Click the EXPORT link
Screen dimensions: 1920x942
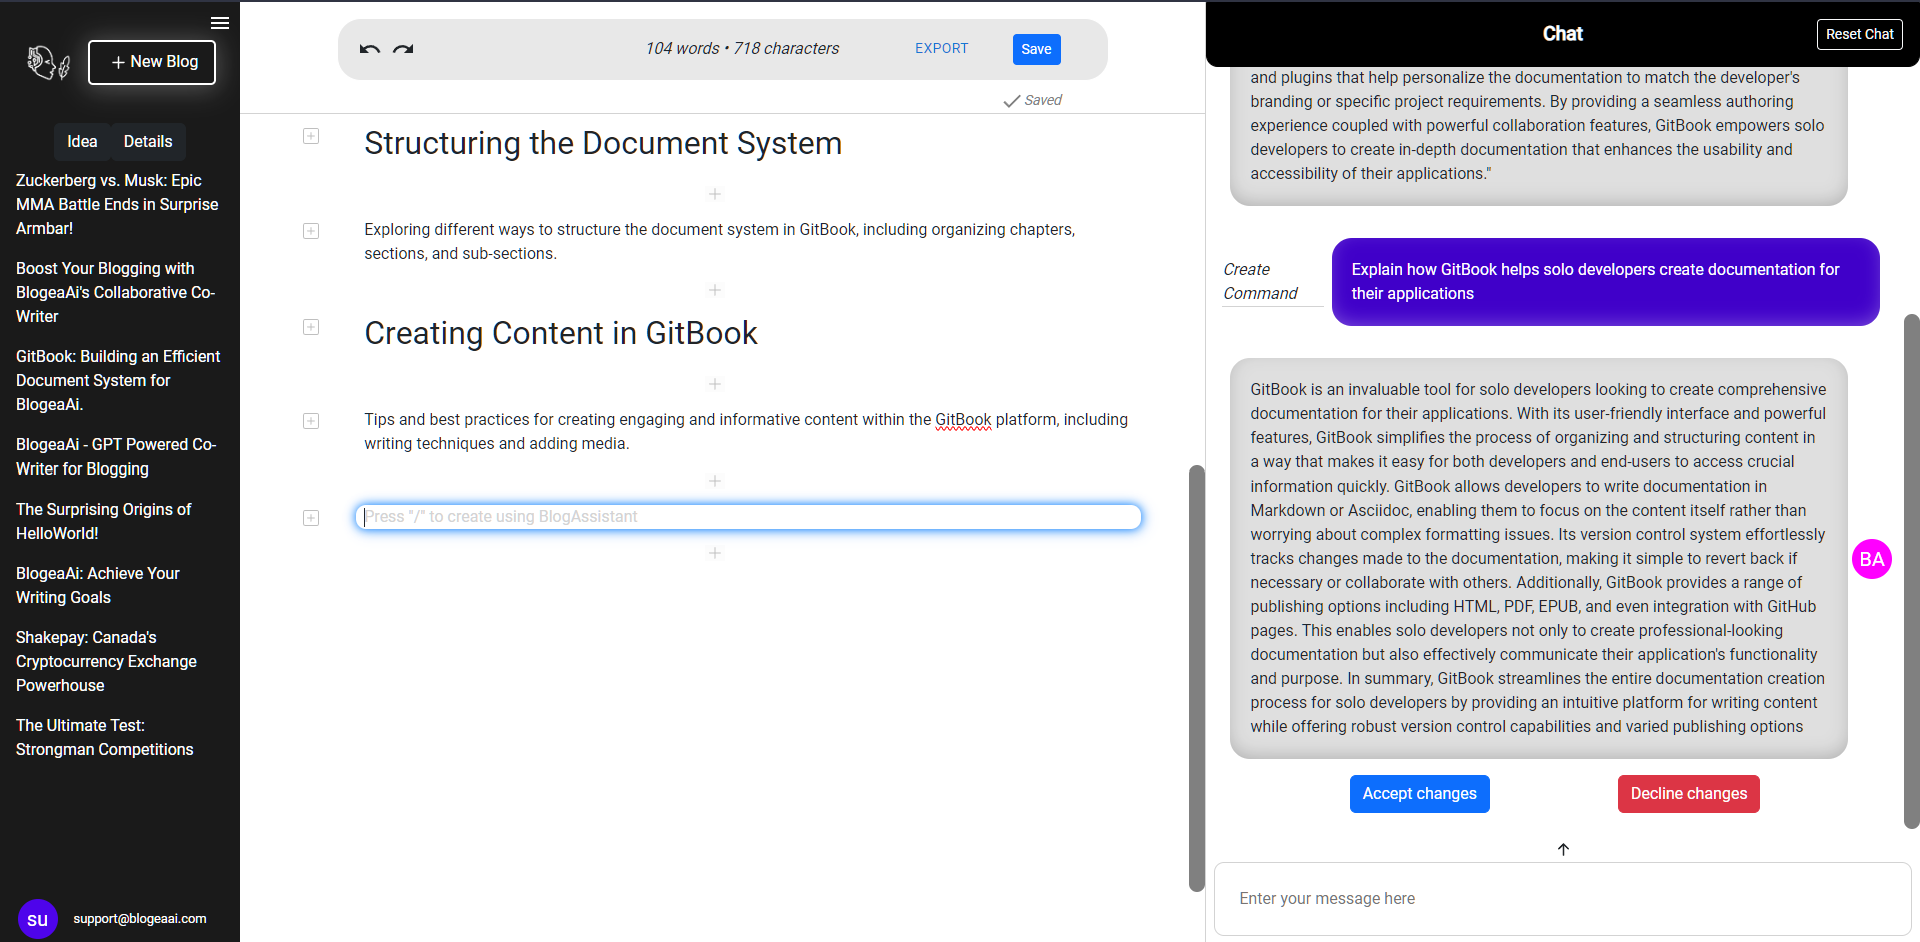click(941, 48)
